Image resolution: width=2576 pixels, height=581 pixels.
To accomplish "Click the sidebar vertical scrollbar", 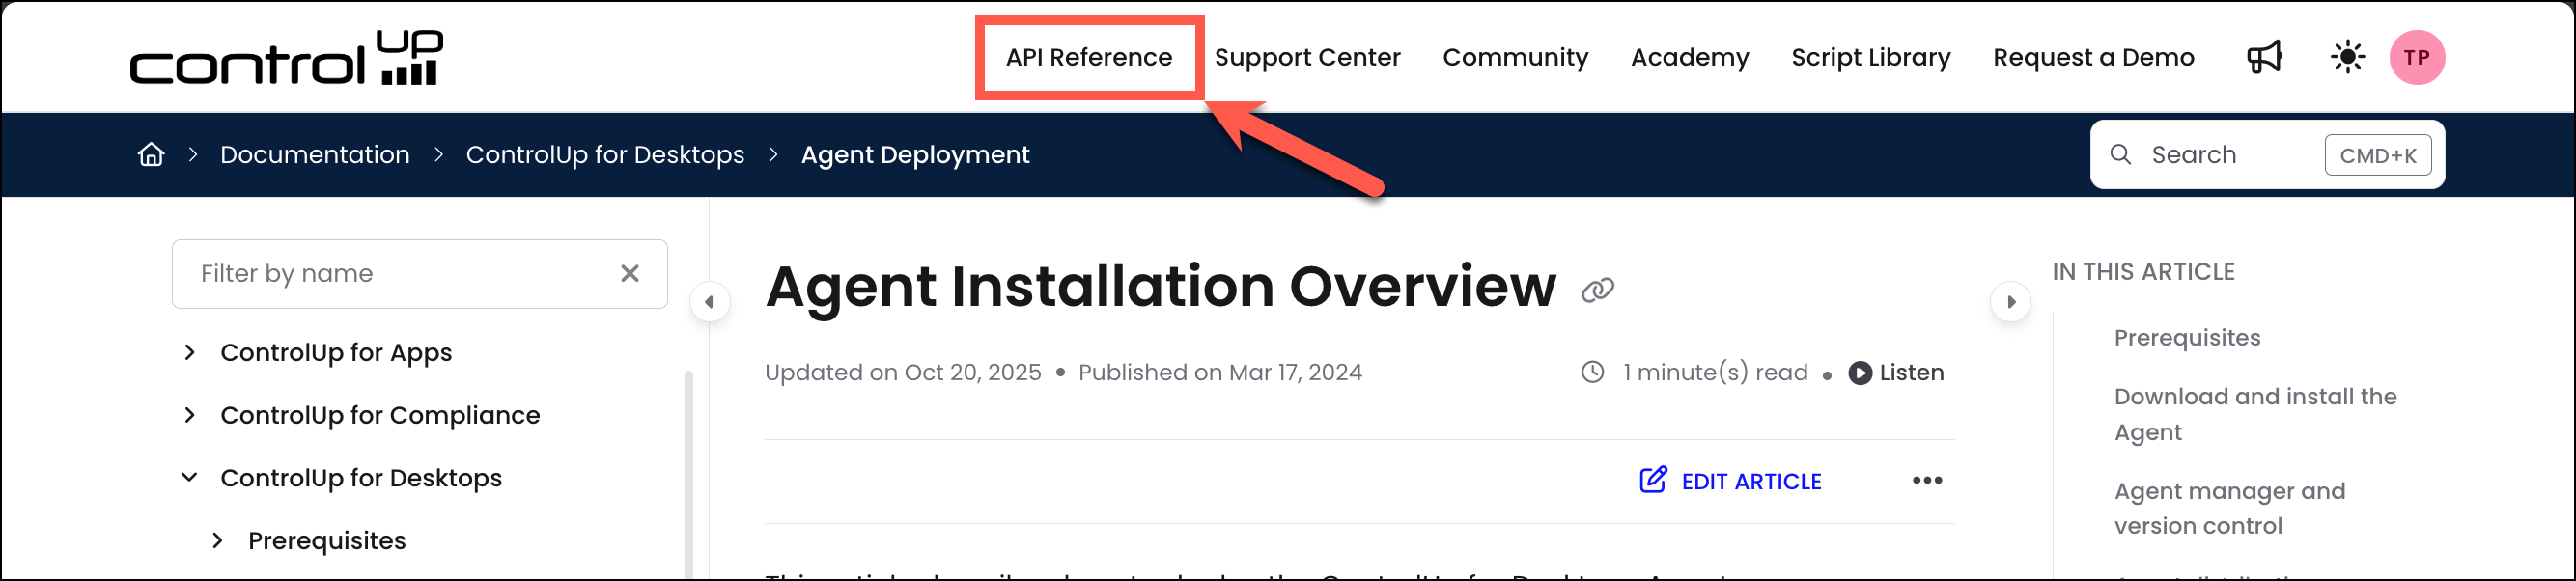I will pos(688,475).
